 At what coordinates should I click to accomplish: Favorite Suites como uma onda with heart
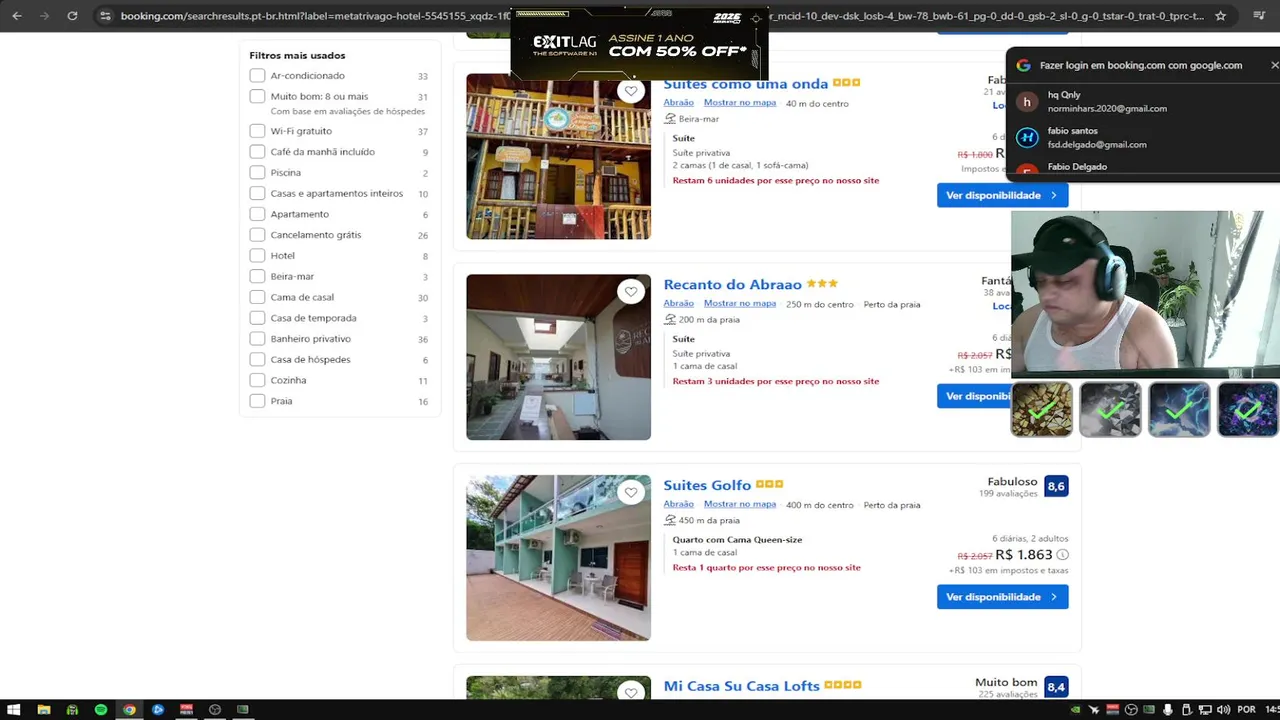(631, 91)
